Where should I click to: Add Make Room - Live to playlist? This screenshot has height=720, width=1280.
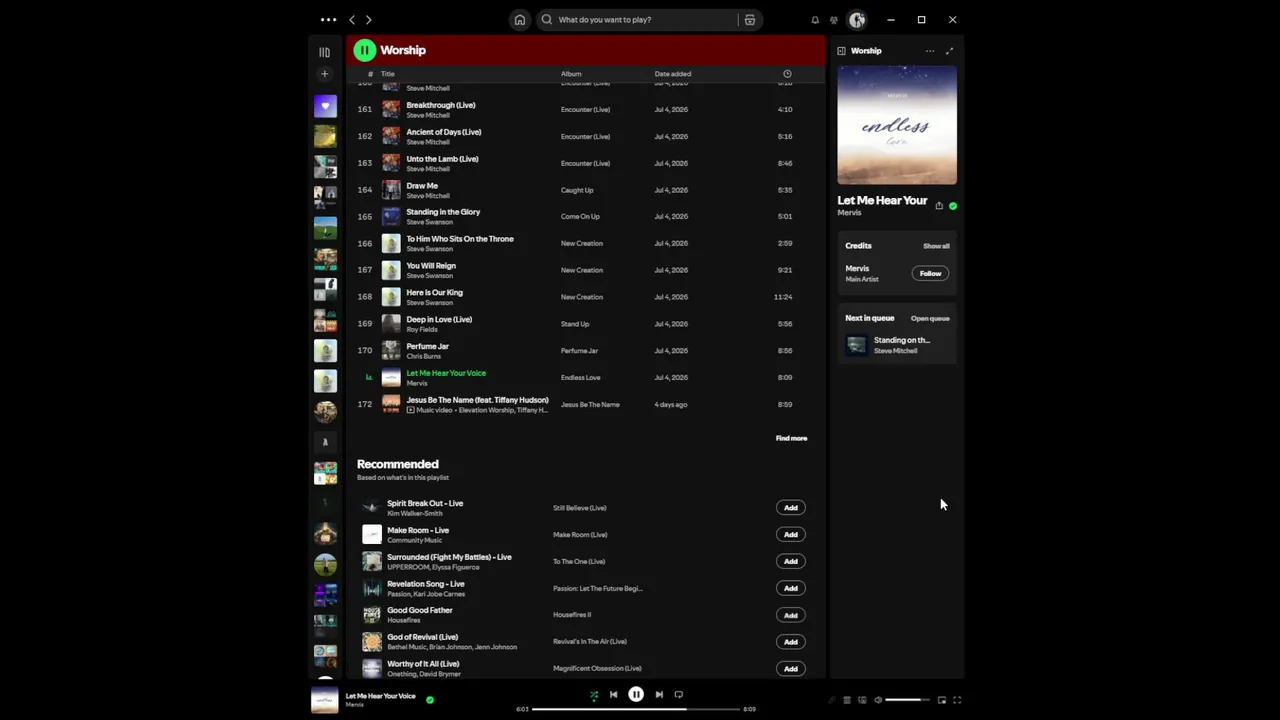click(790, 535)
